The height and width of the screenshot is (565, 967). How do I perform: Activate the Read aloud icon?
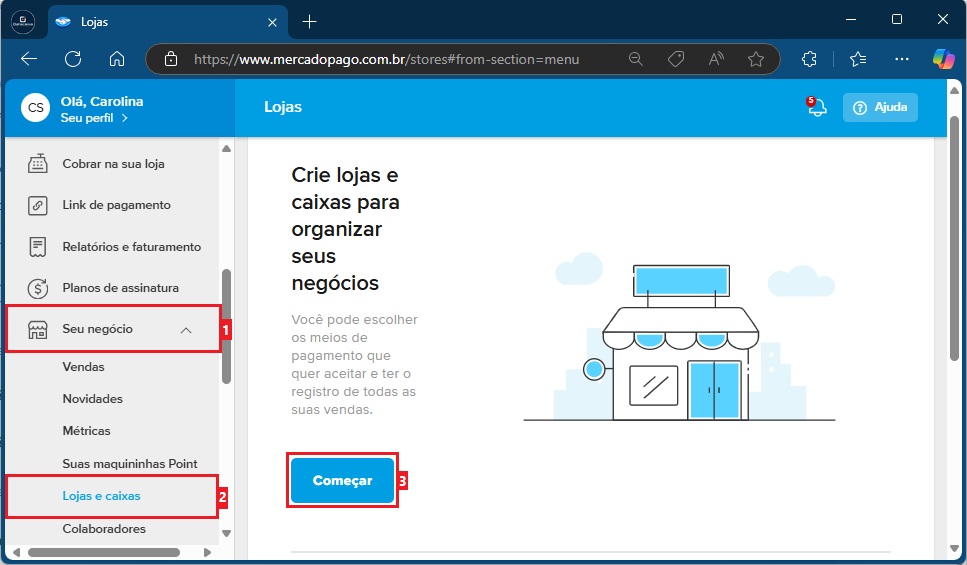[x=716, y=59]
